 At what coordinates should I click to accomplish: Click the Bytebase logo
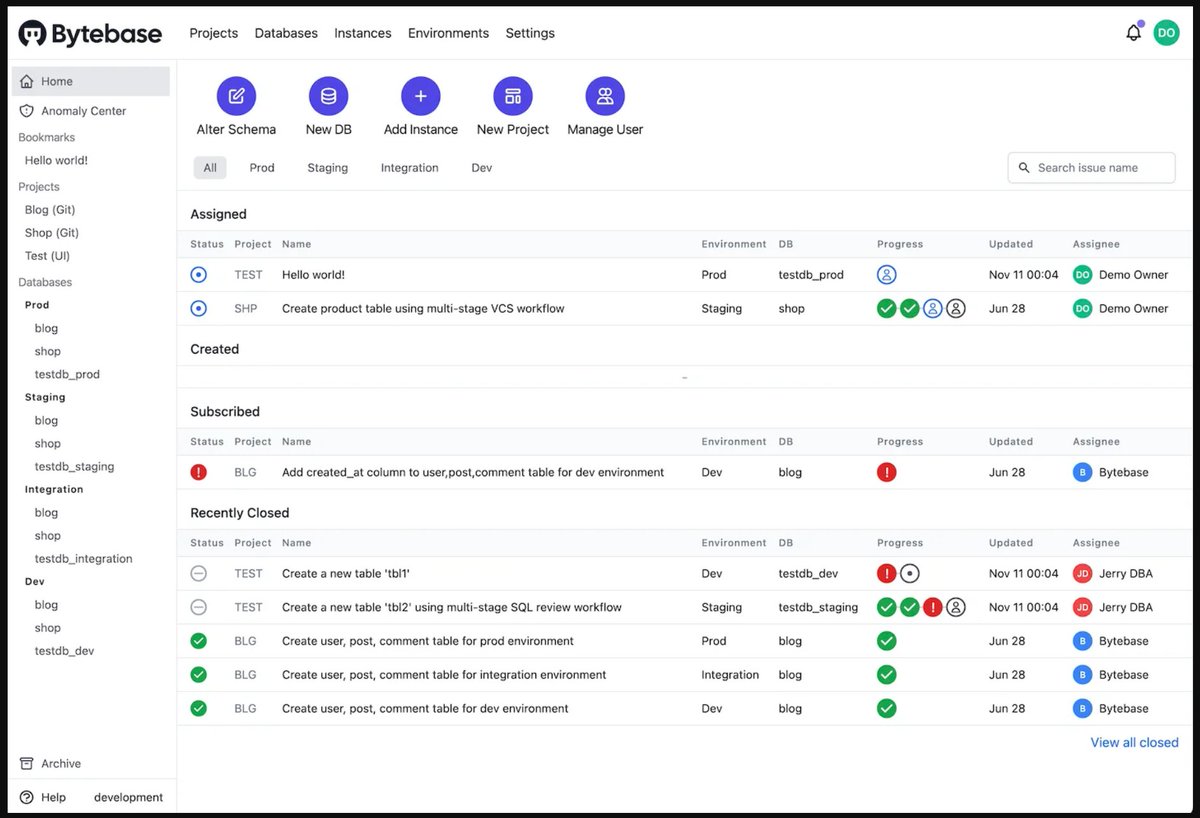pos(90,33)
